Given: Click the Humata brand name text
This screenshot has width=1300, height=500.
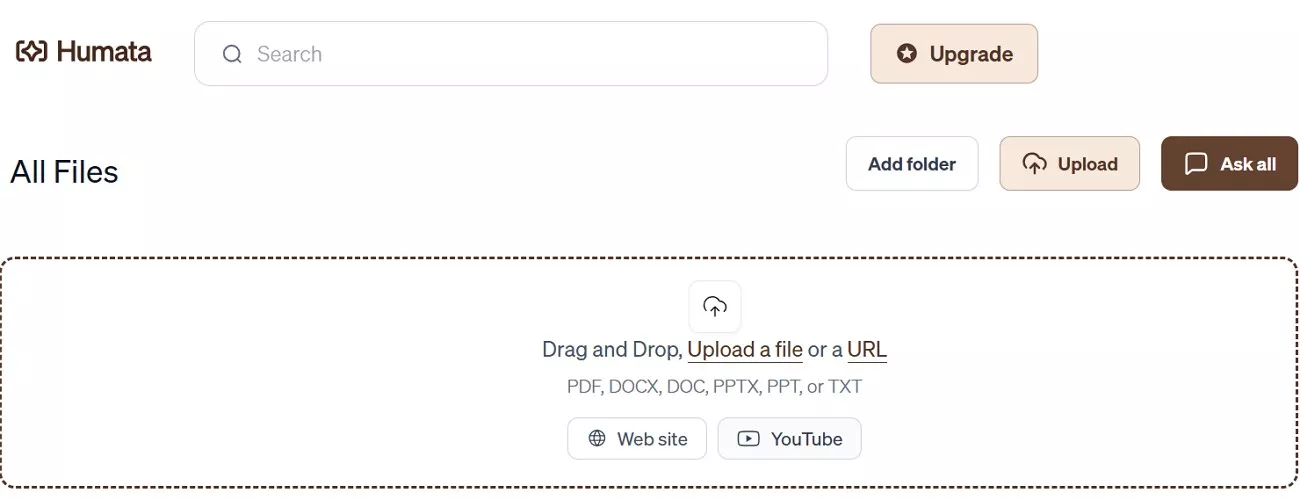Looking at the screenshot, I should point(104,52).
